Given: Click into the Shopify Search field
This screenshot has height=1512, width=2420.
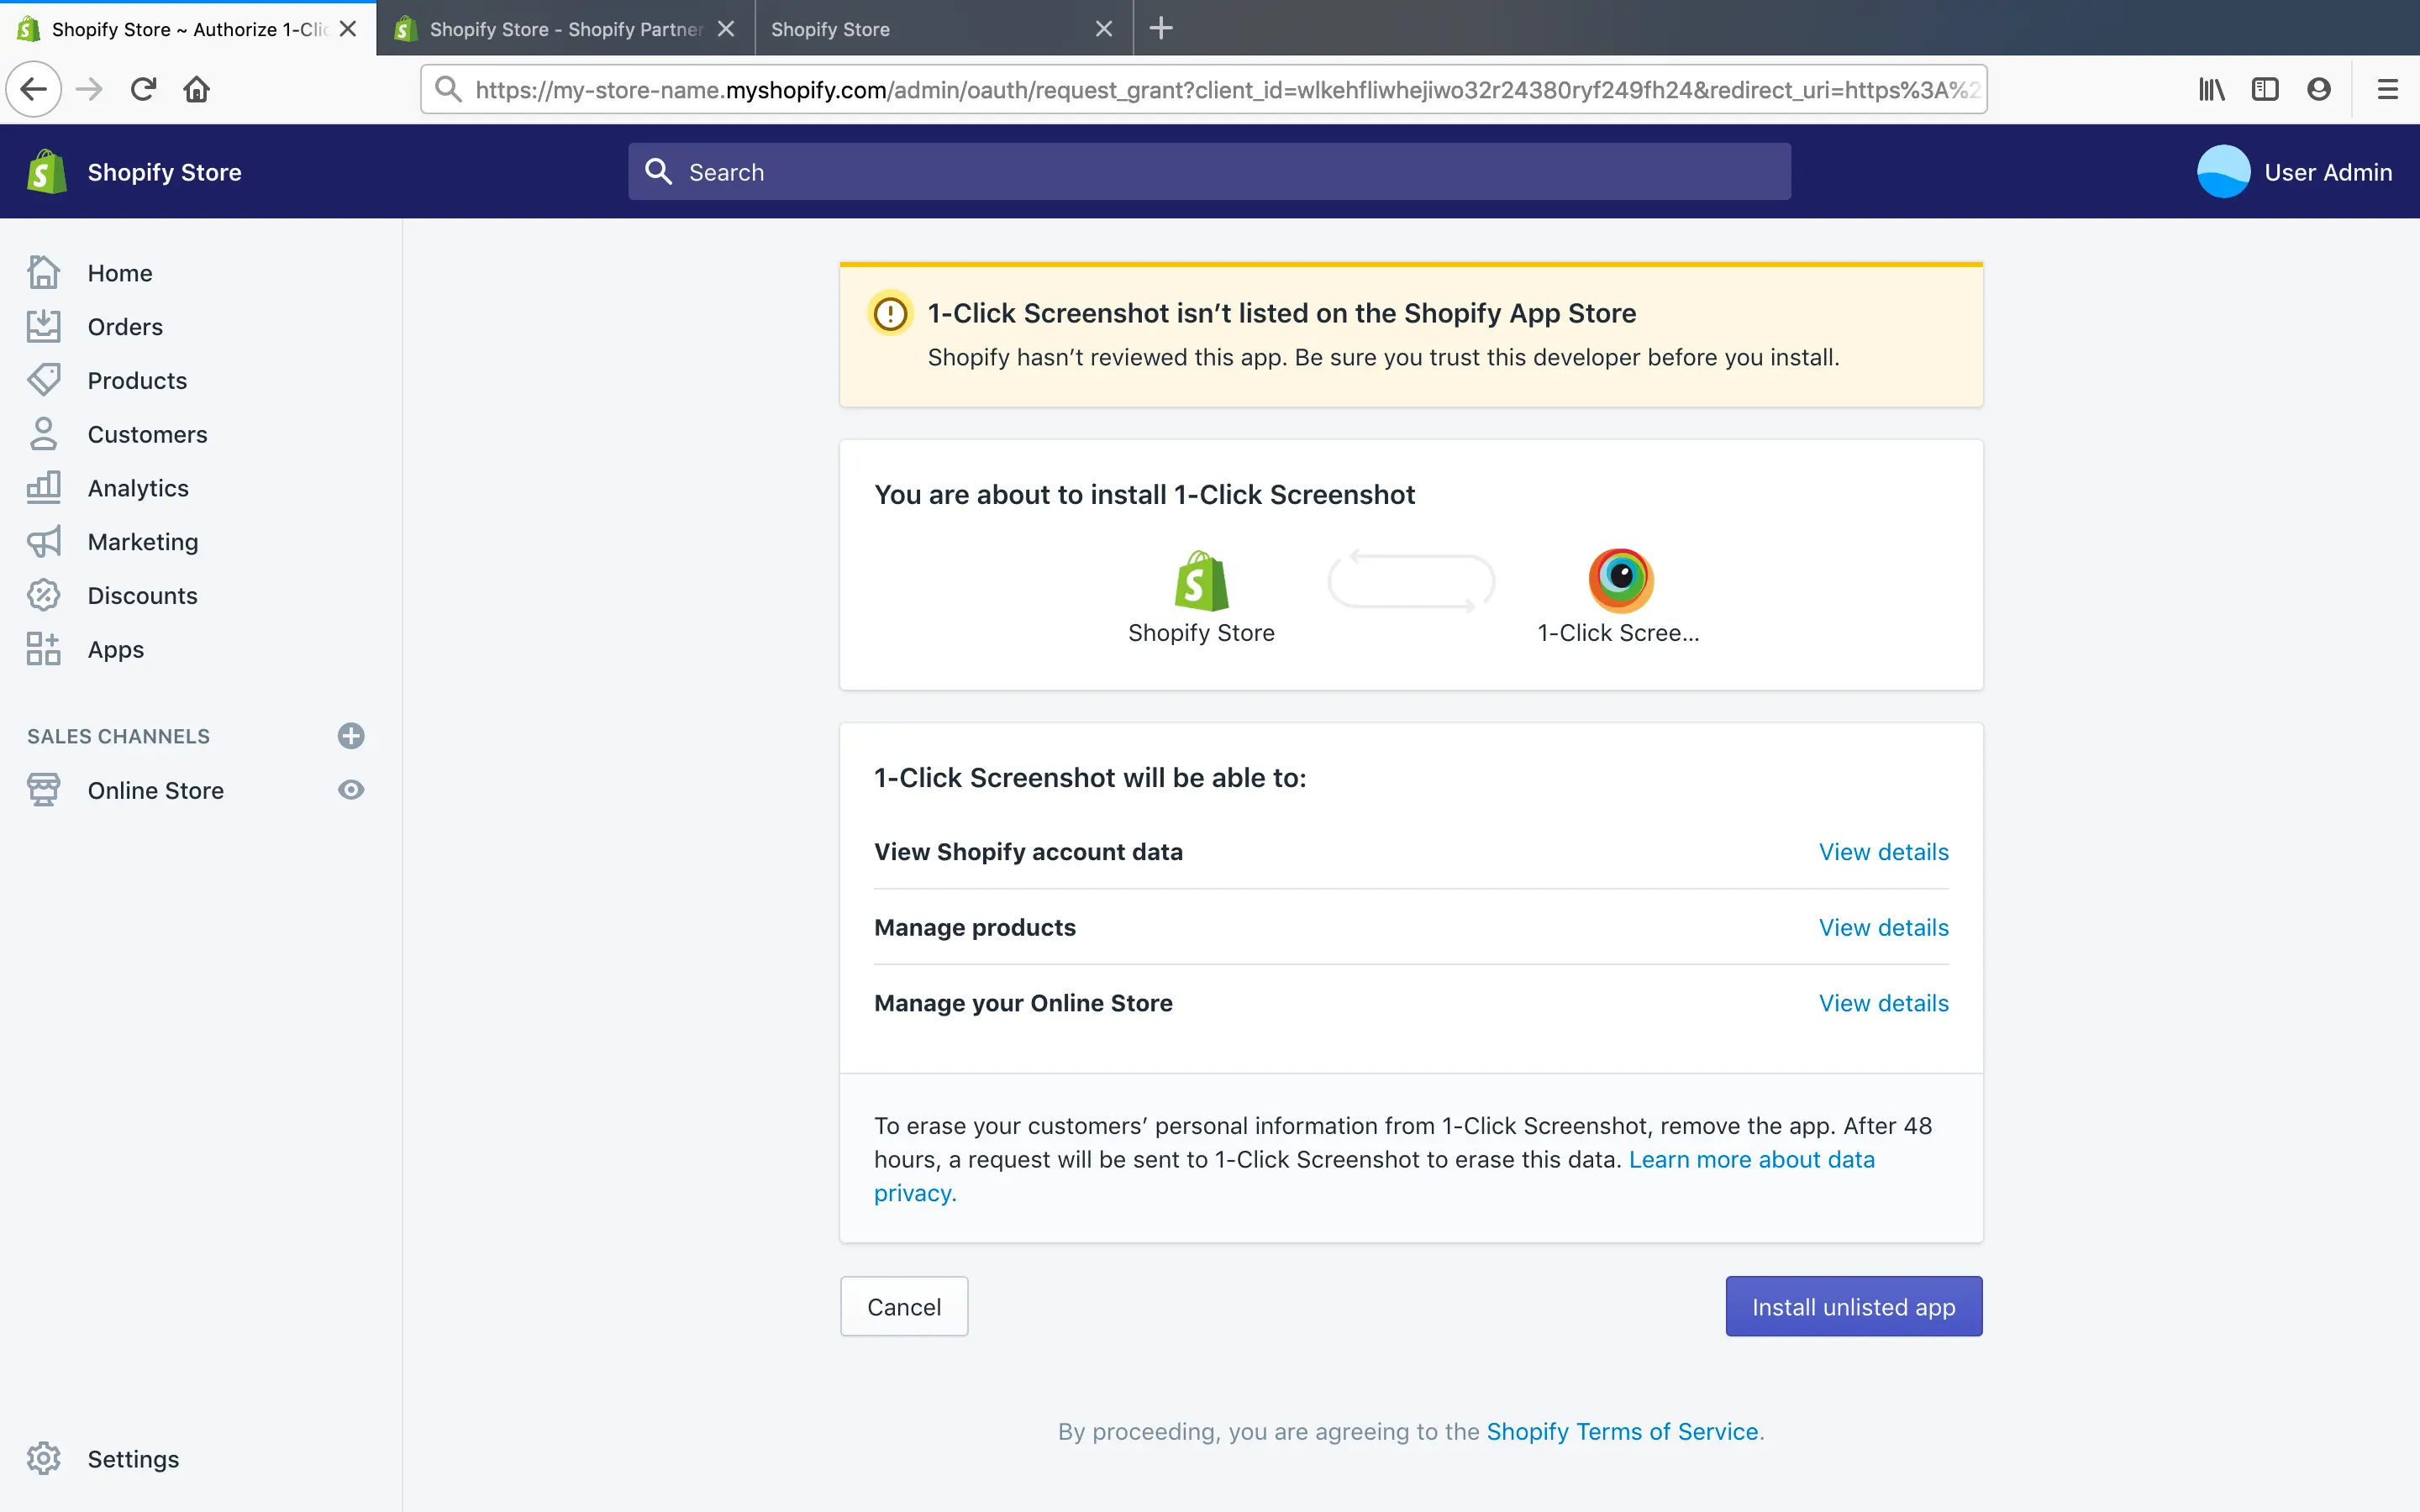Looking at the screenshot, I should [1209, 172].
